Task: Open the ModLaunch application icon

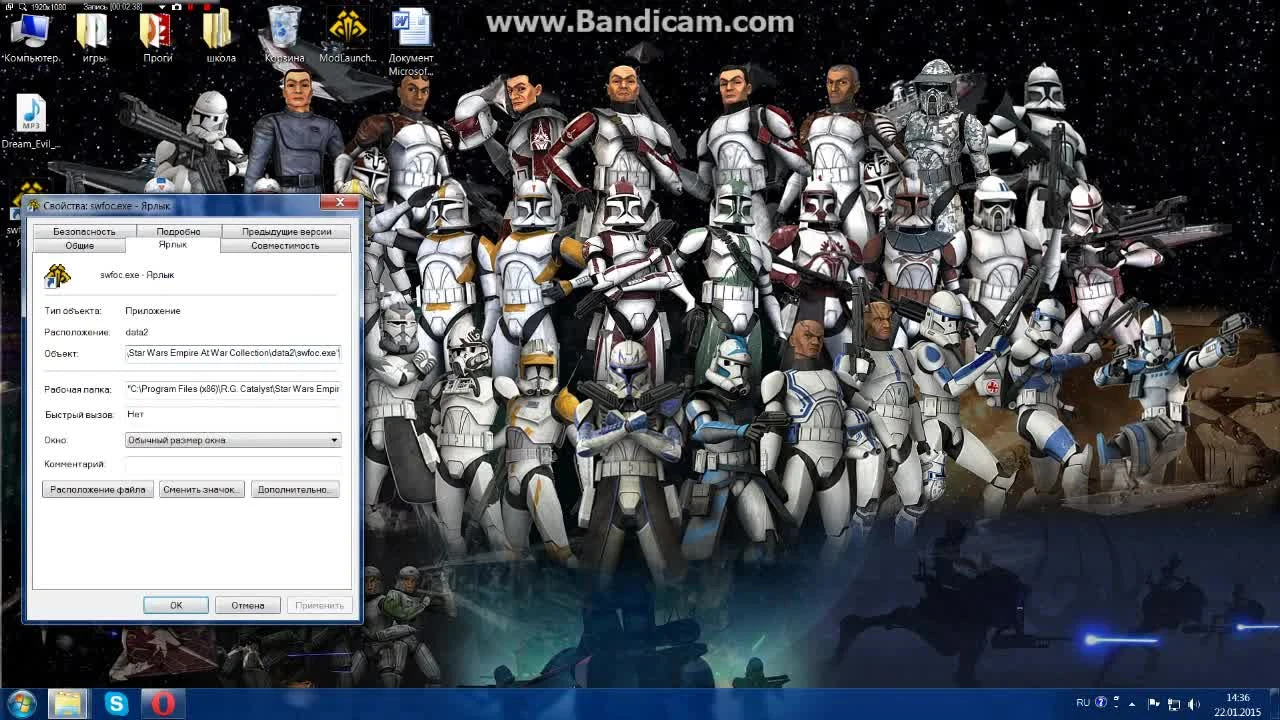Action: (348, 25)
